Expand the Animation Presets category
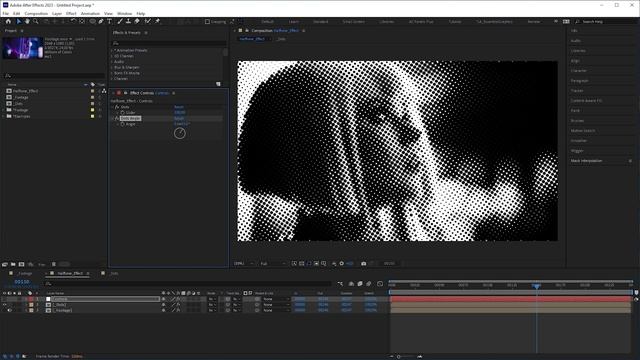 point(112,50)
